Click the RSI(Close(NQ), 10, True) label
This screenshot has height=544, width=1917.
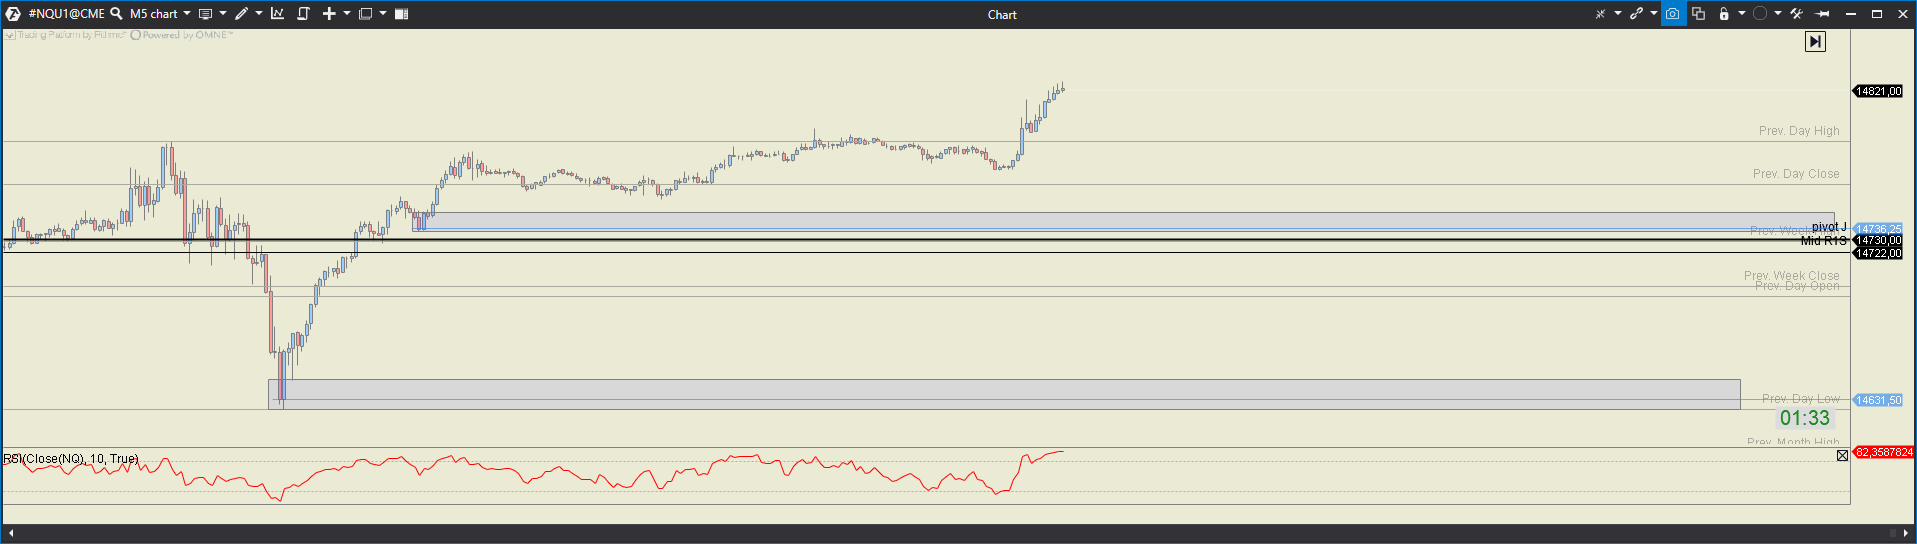[x=71, y=459]
